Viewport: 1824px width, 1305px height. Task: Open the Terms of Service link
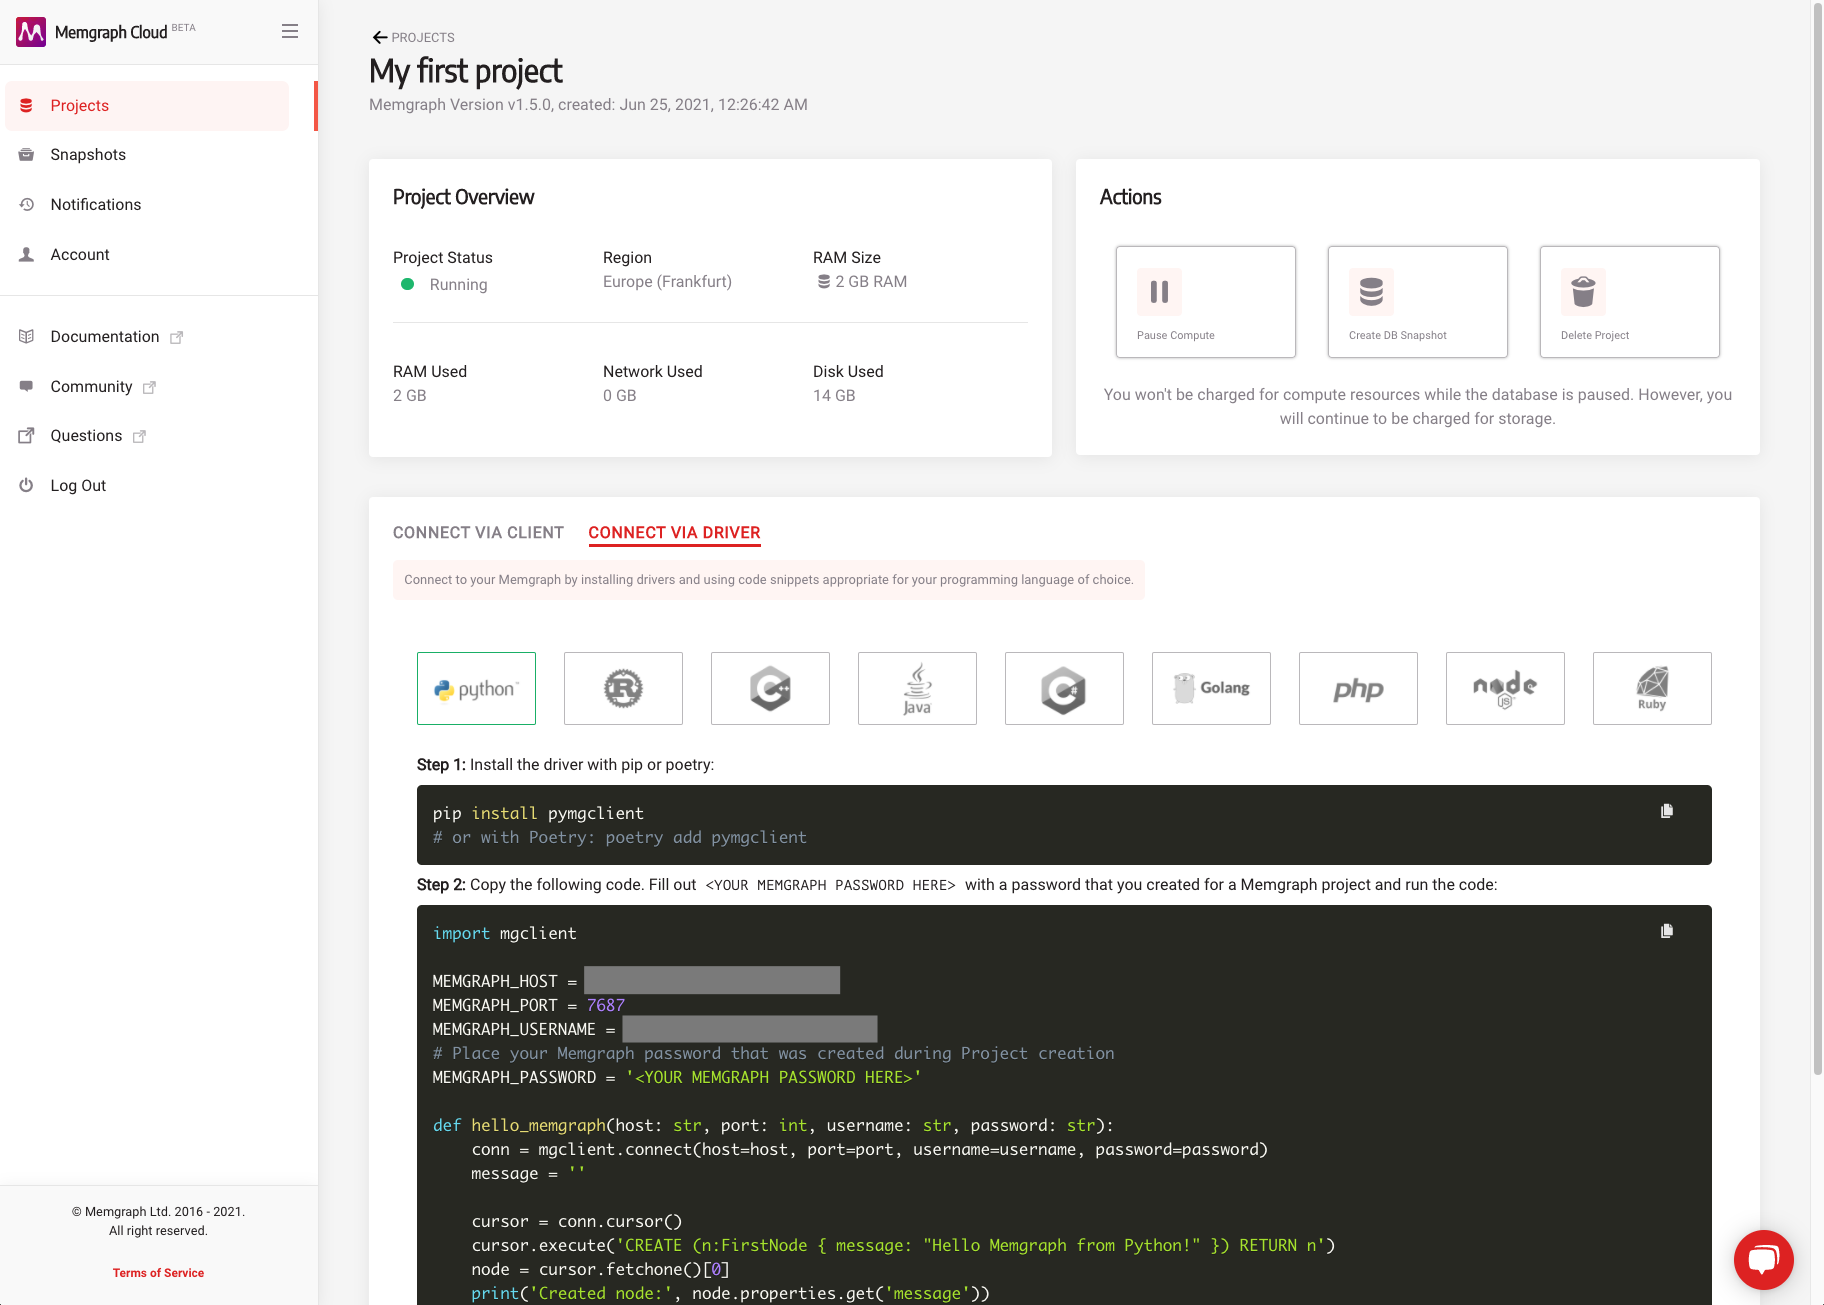(158, 1273)
